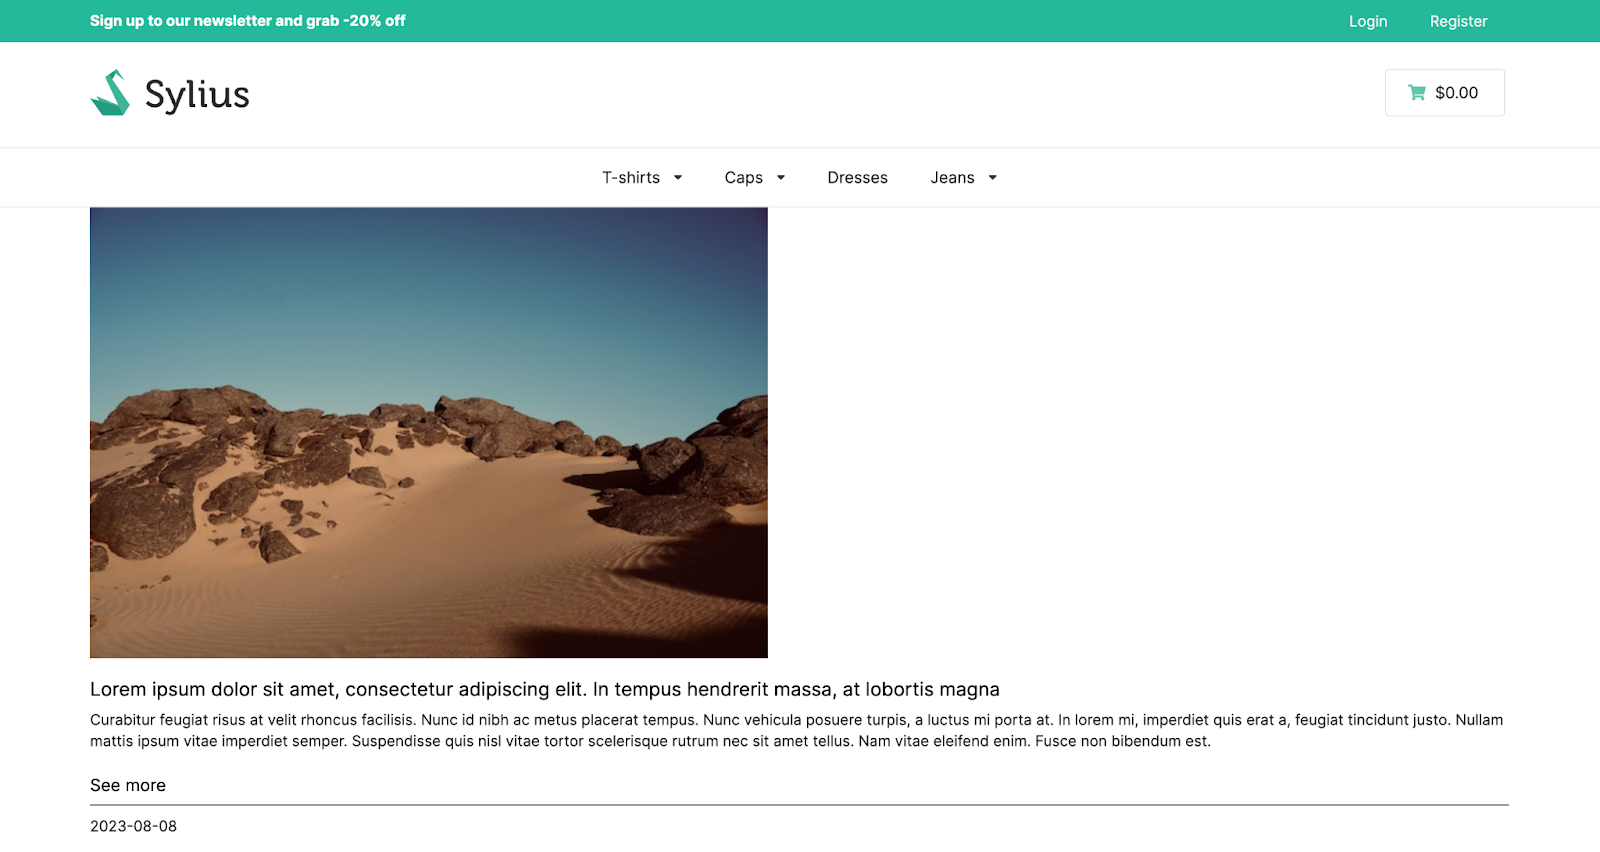Click the shopping cart icon
Viewport: 1600px width, 852px height.
[x=1417, y=93]
